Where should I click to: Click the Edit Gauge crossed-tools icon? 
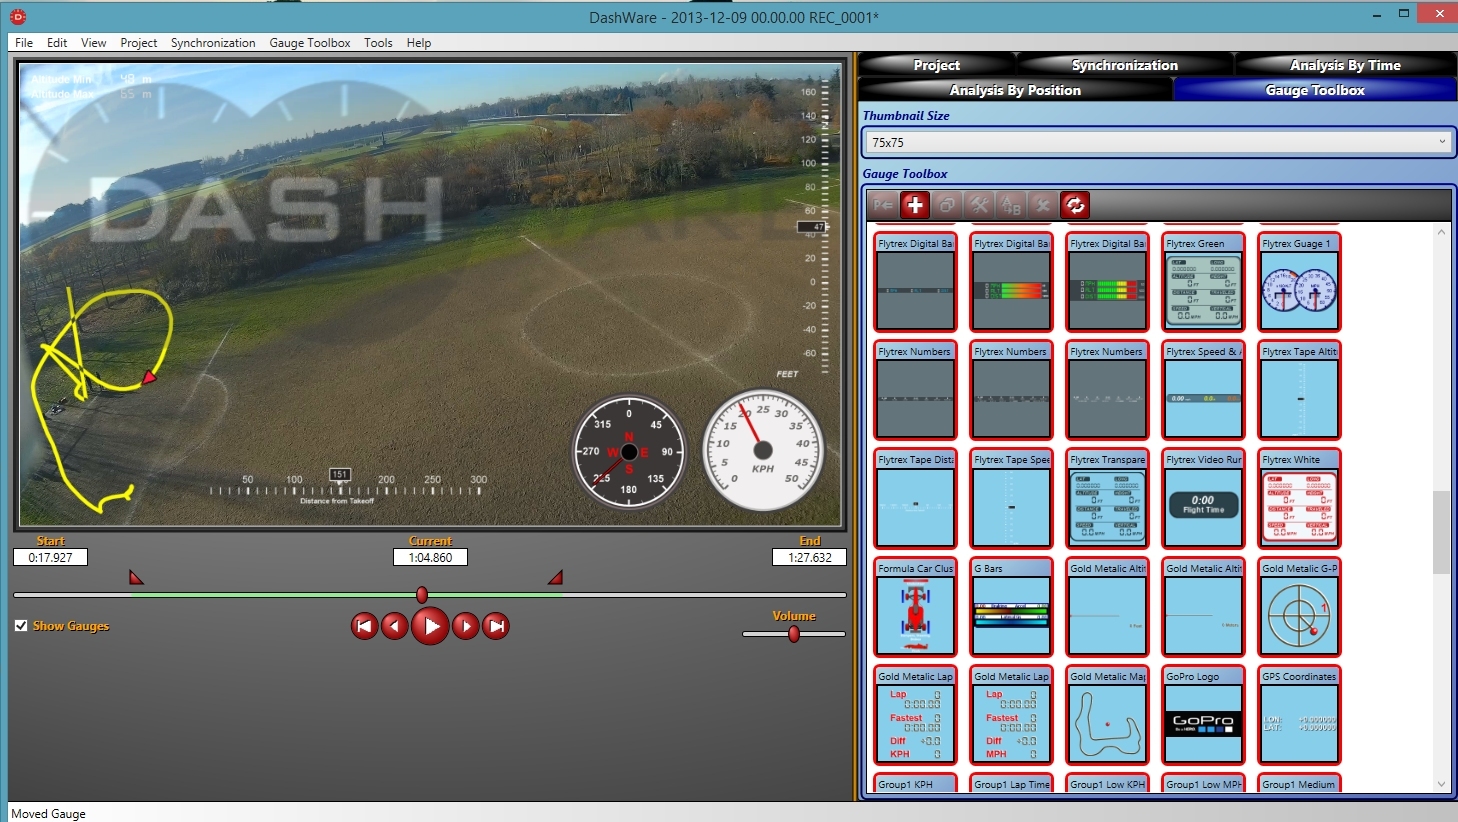(x=979, y=205)
